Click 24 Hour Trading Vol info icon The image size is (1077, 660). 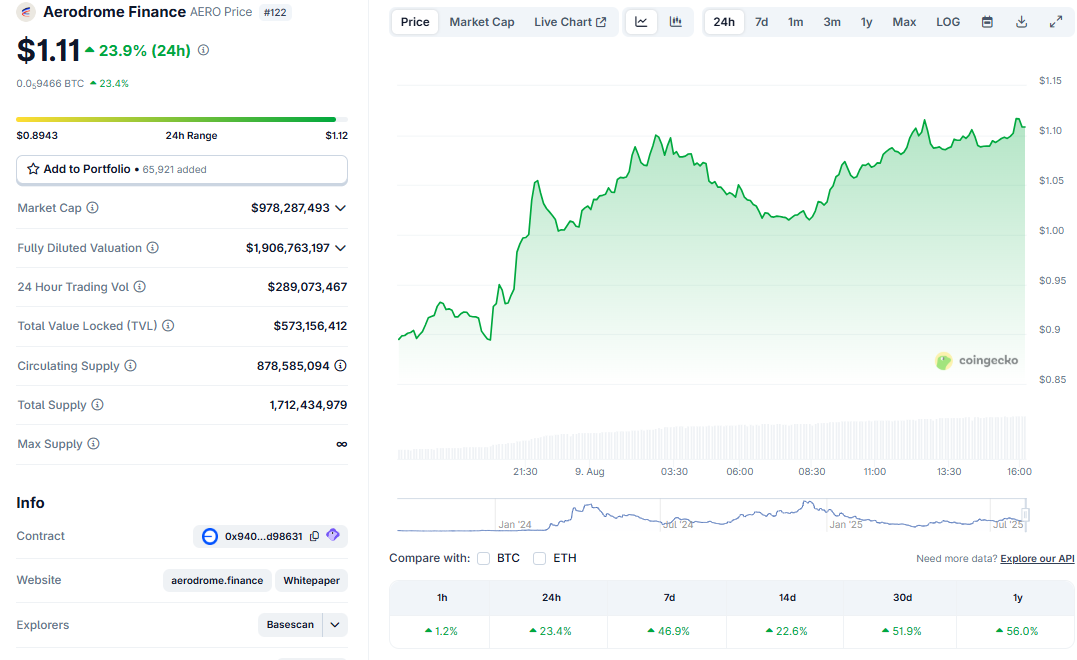[x=139, y=286]
